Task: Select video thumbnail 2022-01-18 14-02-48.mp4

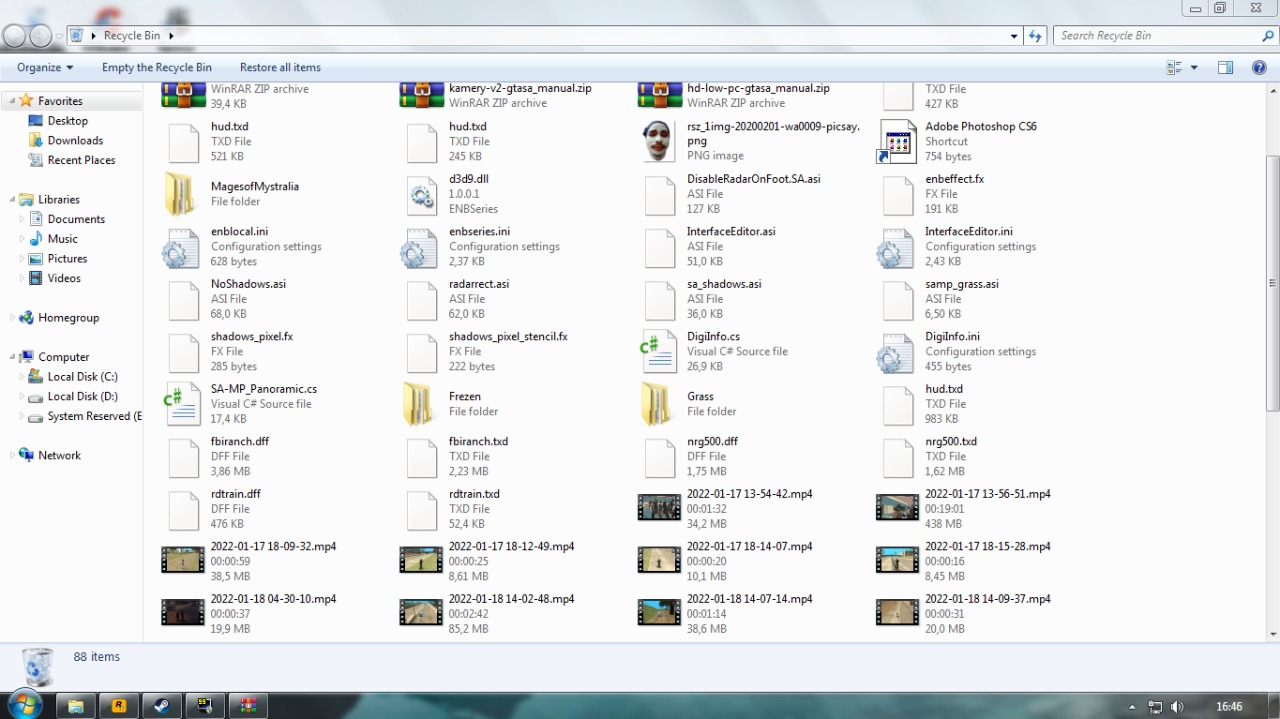Action: click(421, 612)
